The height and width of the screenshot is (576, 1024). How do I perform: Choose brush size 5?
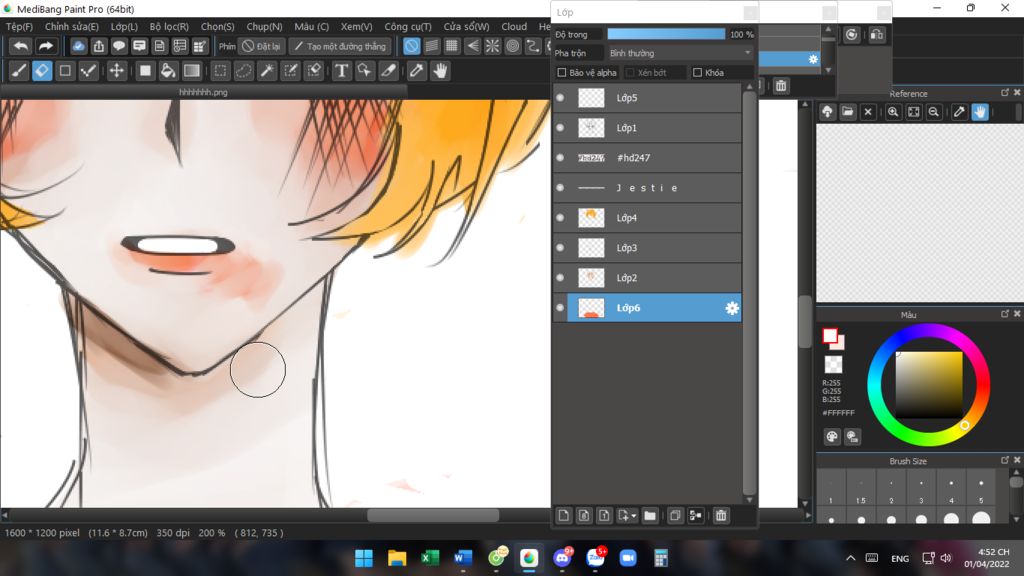tap(981, 489)
